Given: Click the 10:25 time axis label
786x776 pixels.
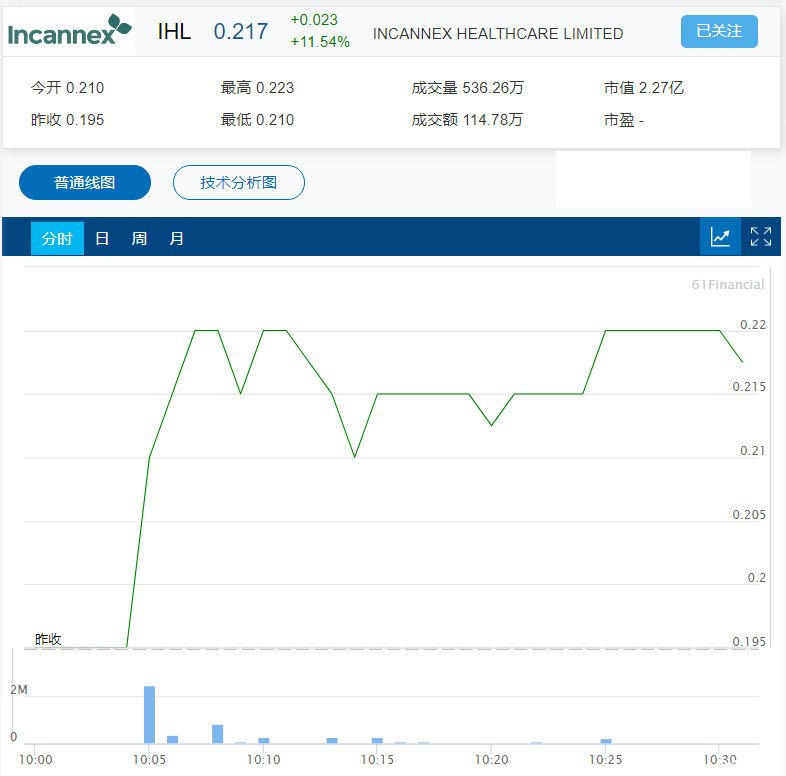Looking at the screenshot, I should point(606,759).
